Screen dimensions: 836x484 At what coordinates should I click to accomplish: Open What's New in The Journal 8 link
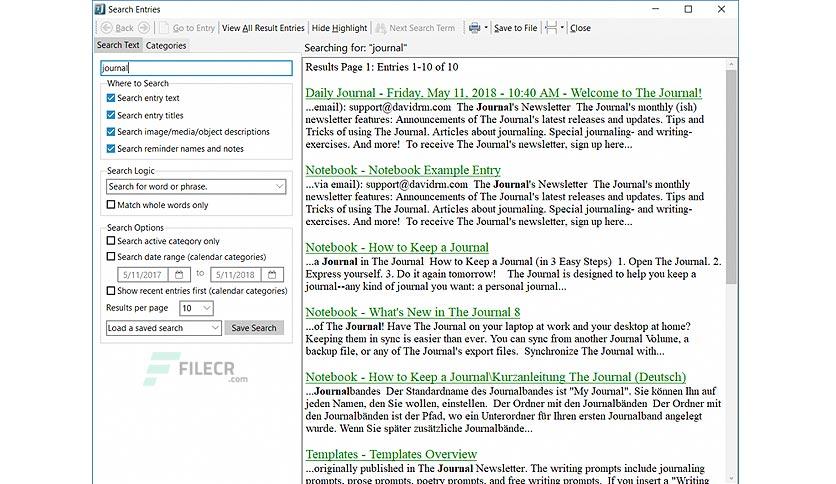pyautogui.click(x=413, y=312)
